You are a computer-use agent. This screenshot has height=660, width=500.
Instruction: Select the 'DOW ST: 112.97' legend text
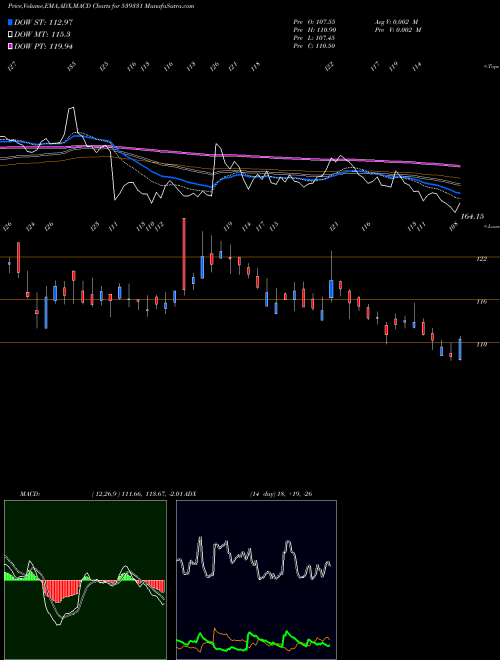[43, 22]
